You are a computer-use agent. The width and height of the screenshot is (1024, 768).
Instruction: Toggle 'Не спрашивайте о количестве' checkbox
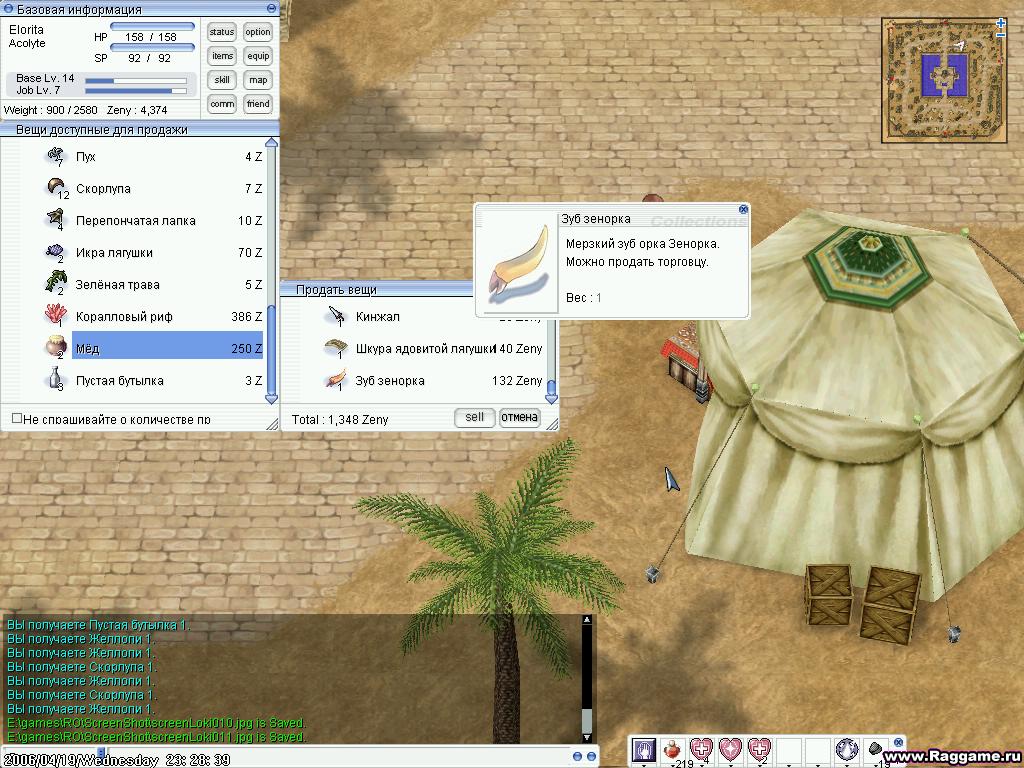click(x=17, y=418)
